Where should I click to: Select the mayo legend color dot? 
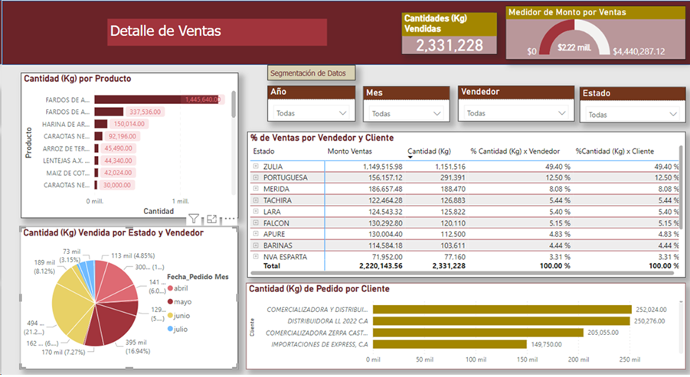[170, 302]
